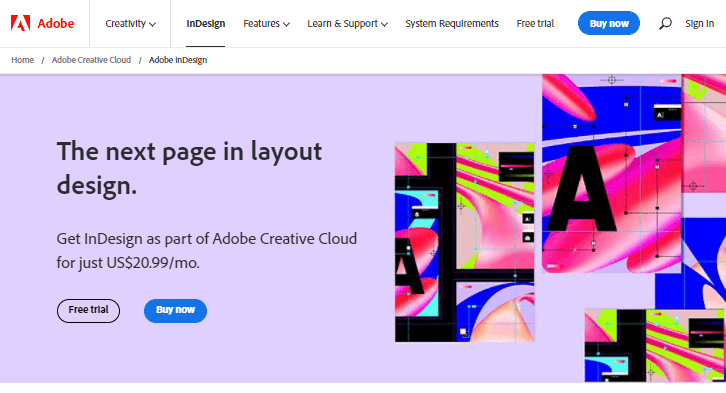Click the bottom-right artwork panel
The height and width of the screenshot is (393, 726).
[655, 345]
